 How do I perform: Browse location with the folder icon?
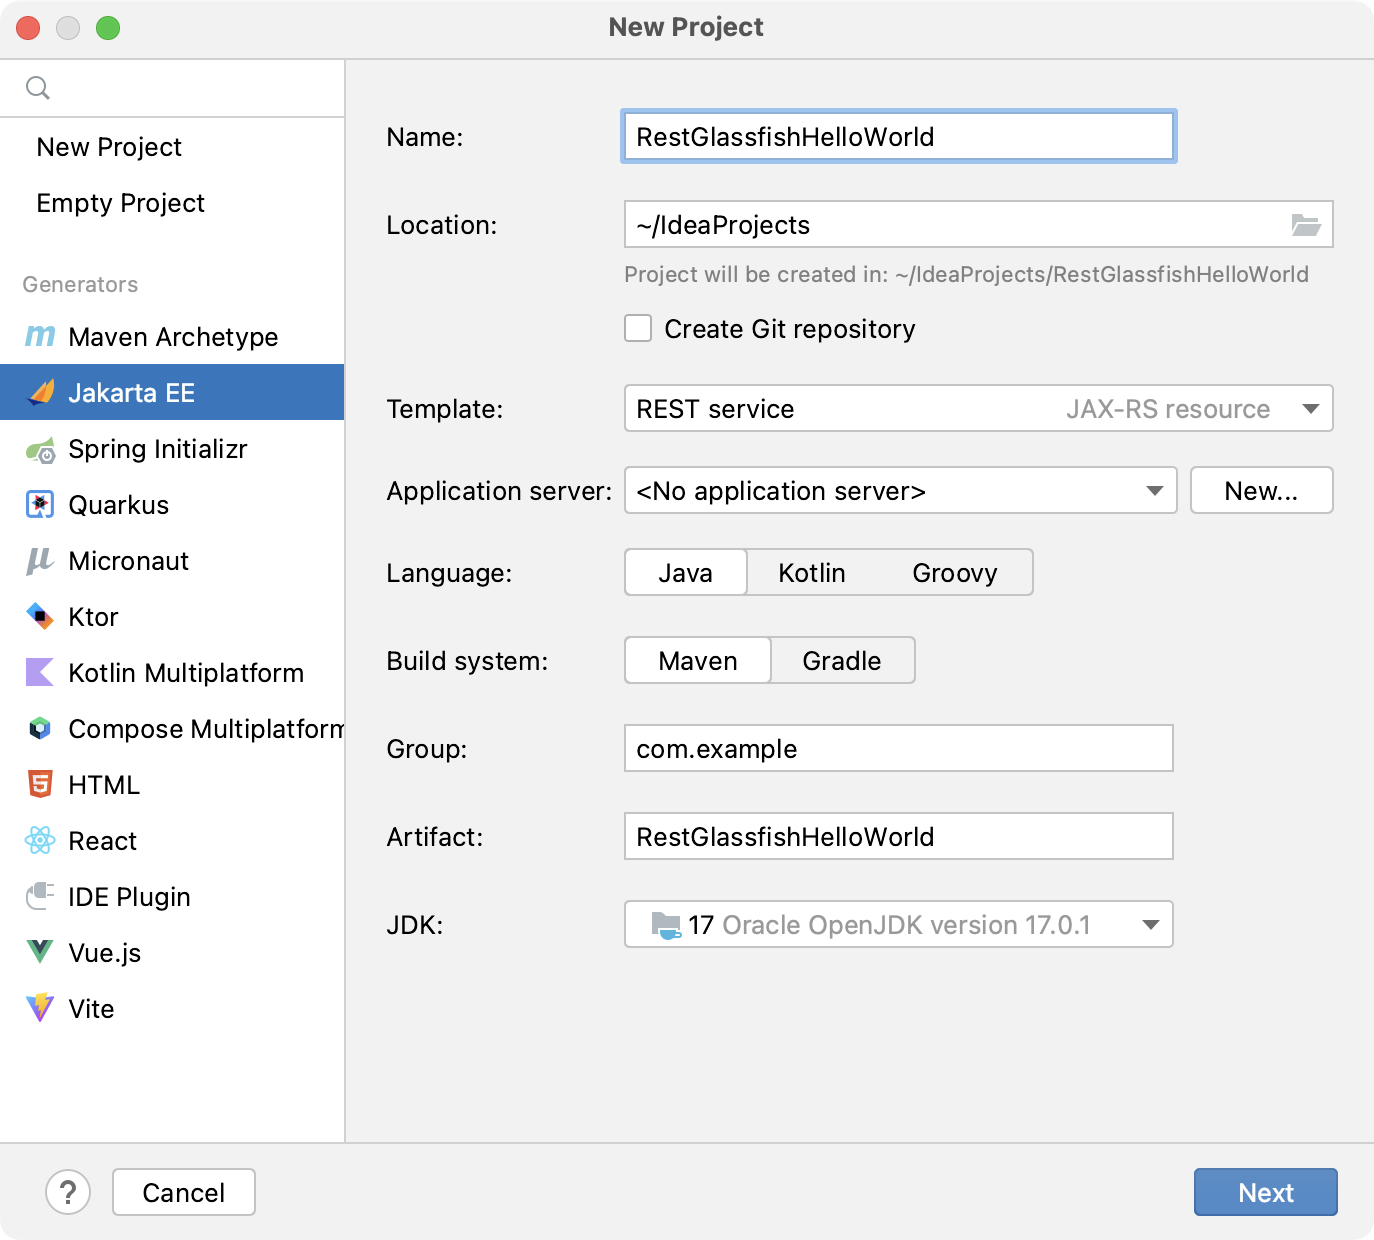(1306, 225)
